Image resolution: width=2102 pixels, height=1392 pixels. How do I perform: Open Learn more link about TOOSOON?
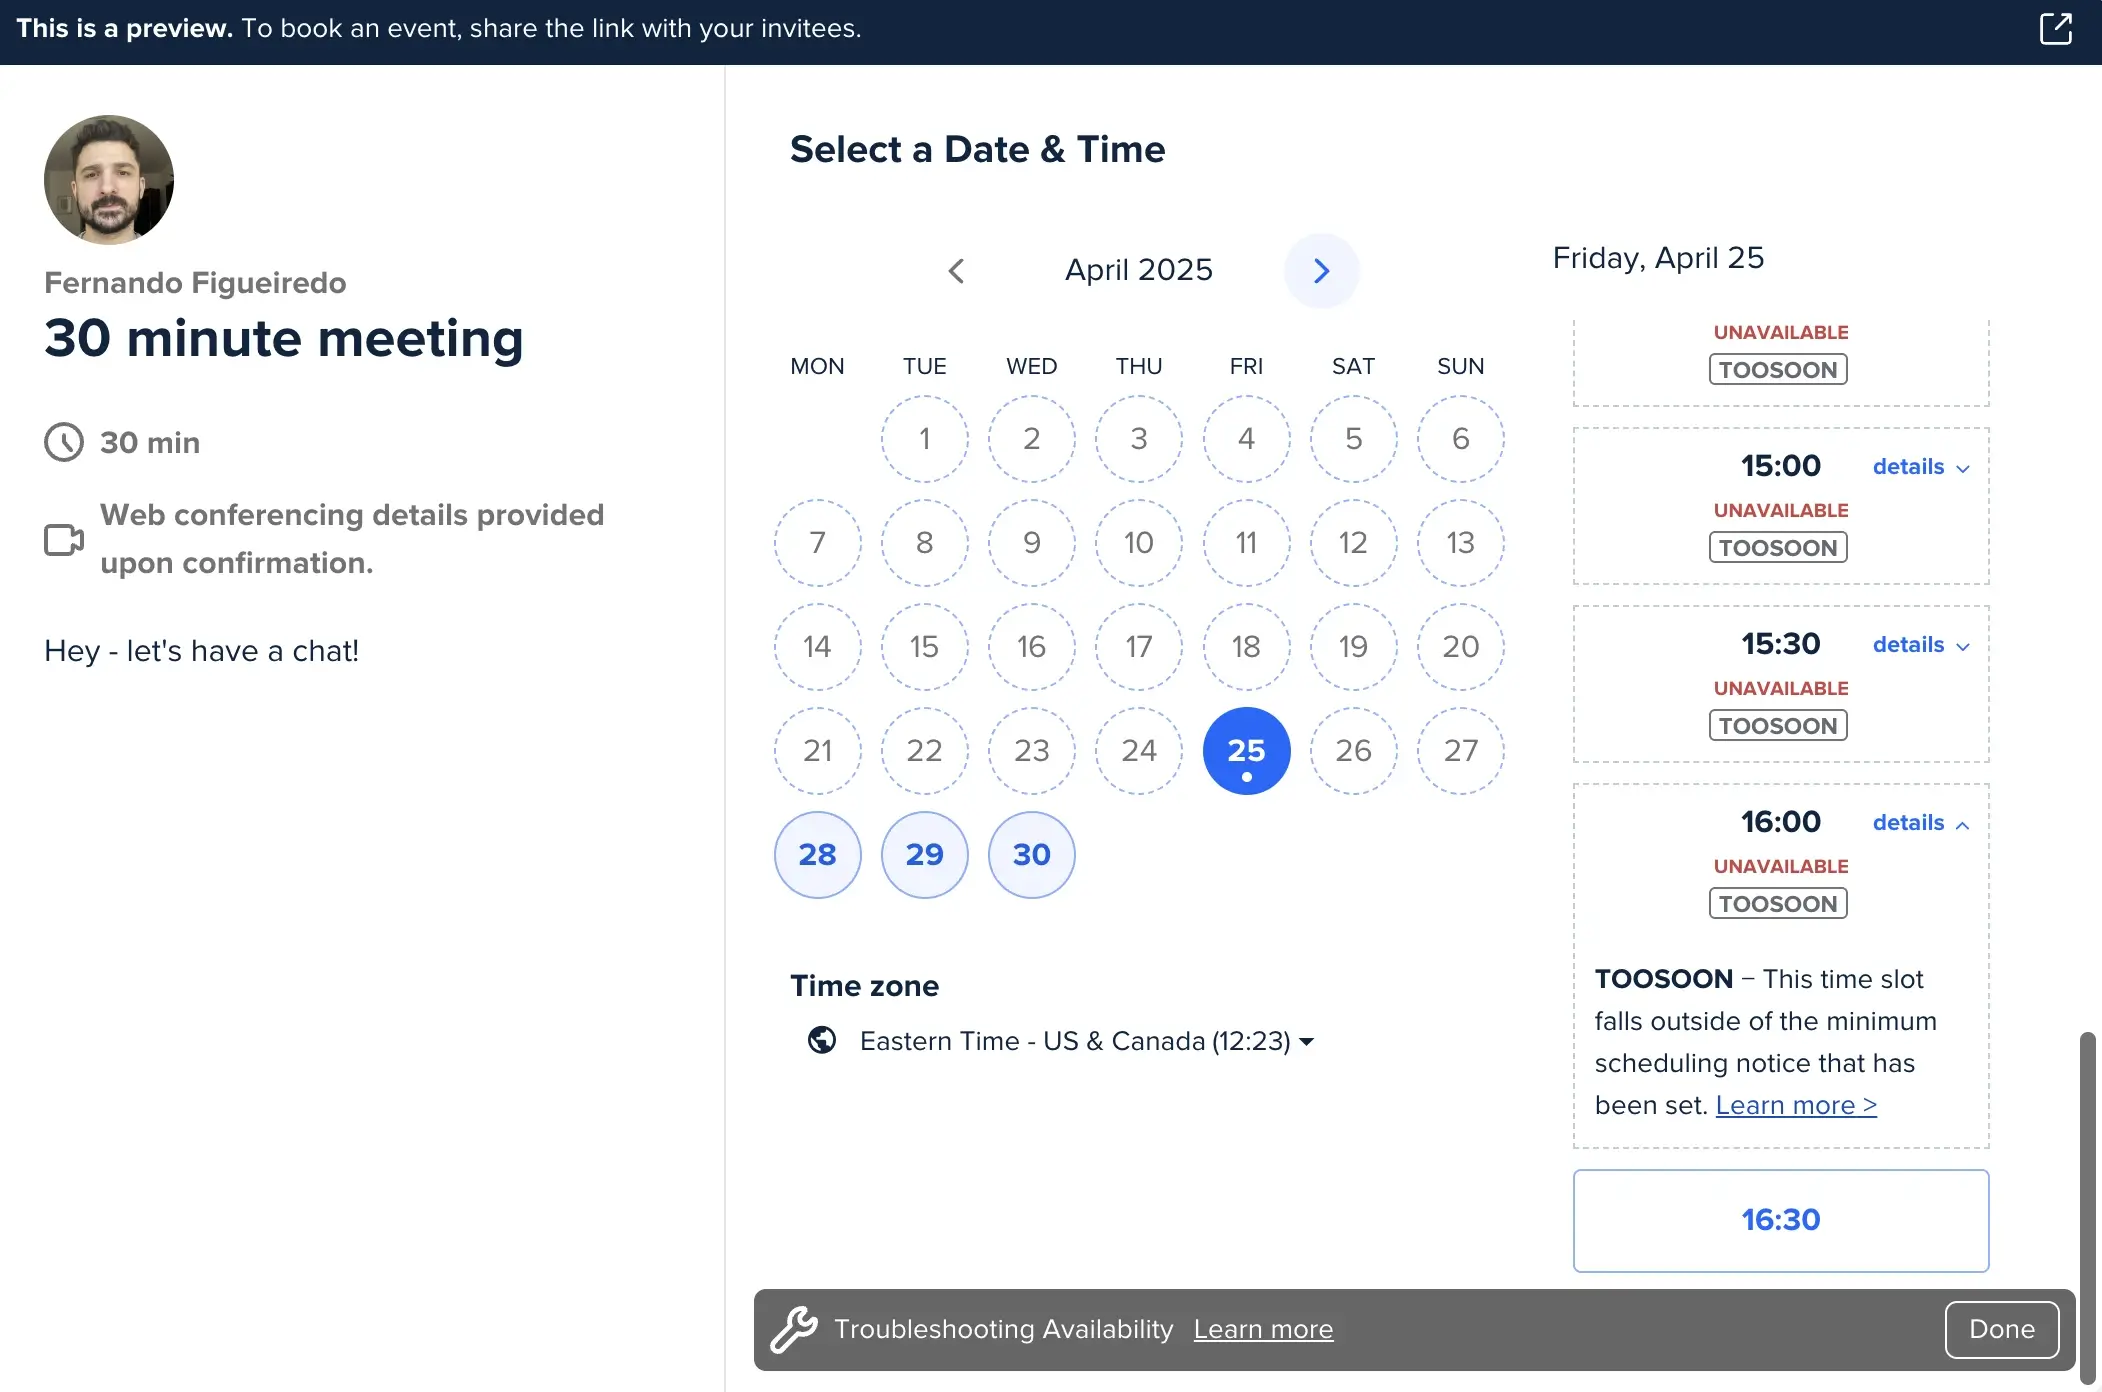(x=1796, y=1105)
